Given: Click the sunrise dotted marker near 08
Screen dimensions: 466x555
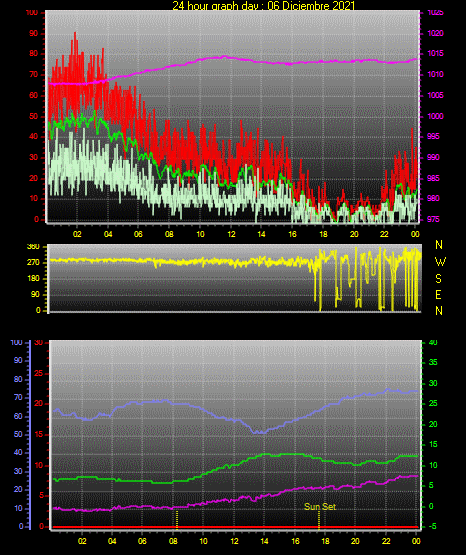Looking at the screenshot, I should (177, 519).
